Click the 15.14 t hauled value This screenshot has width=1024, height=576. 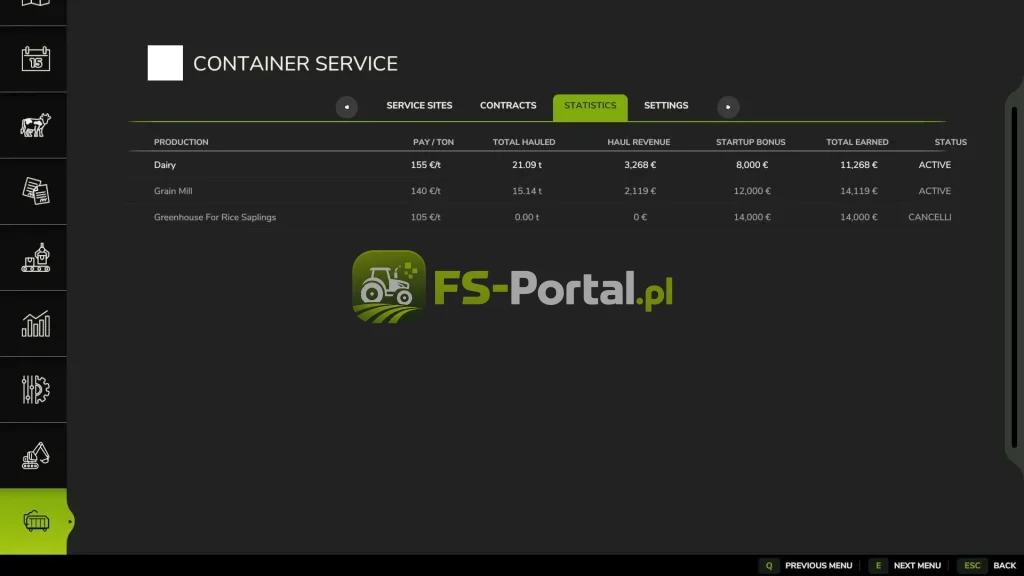[526, 191]
